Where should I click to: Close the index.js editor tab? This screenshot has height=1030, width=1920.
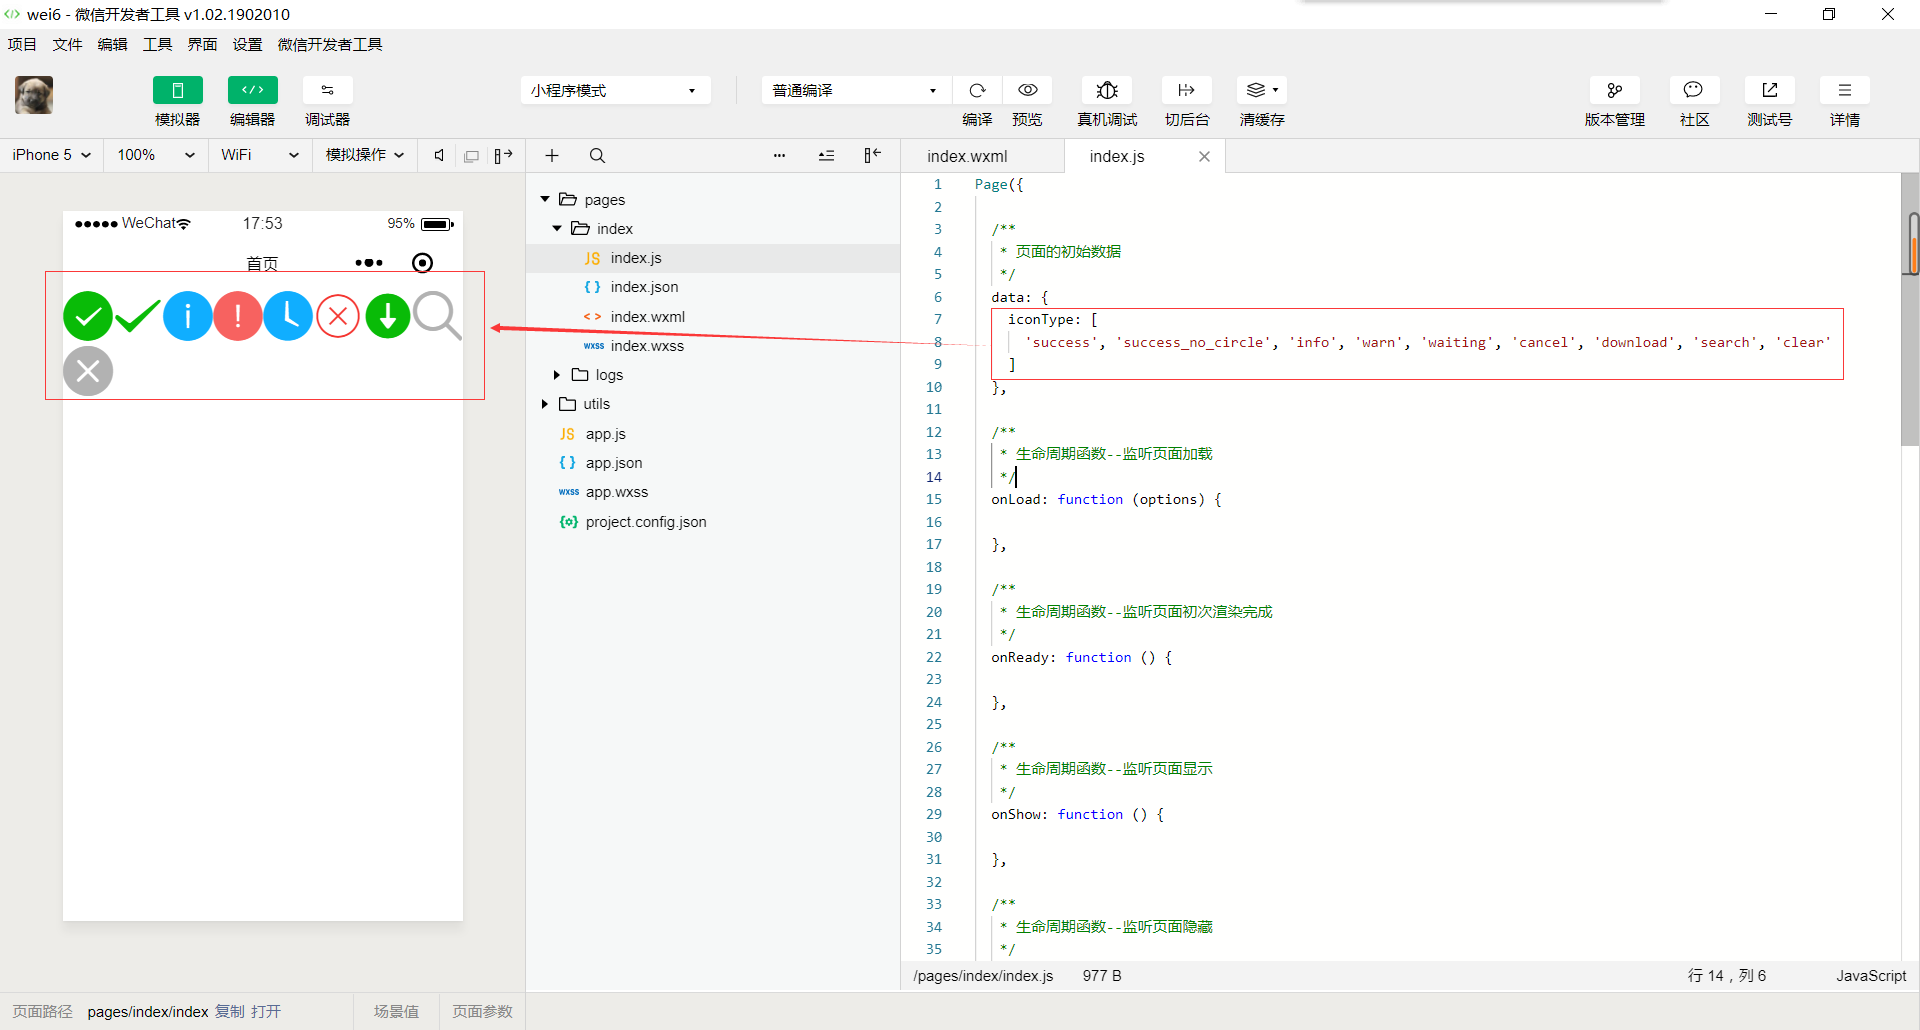pos(1204,156)
